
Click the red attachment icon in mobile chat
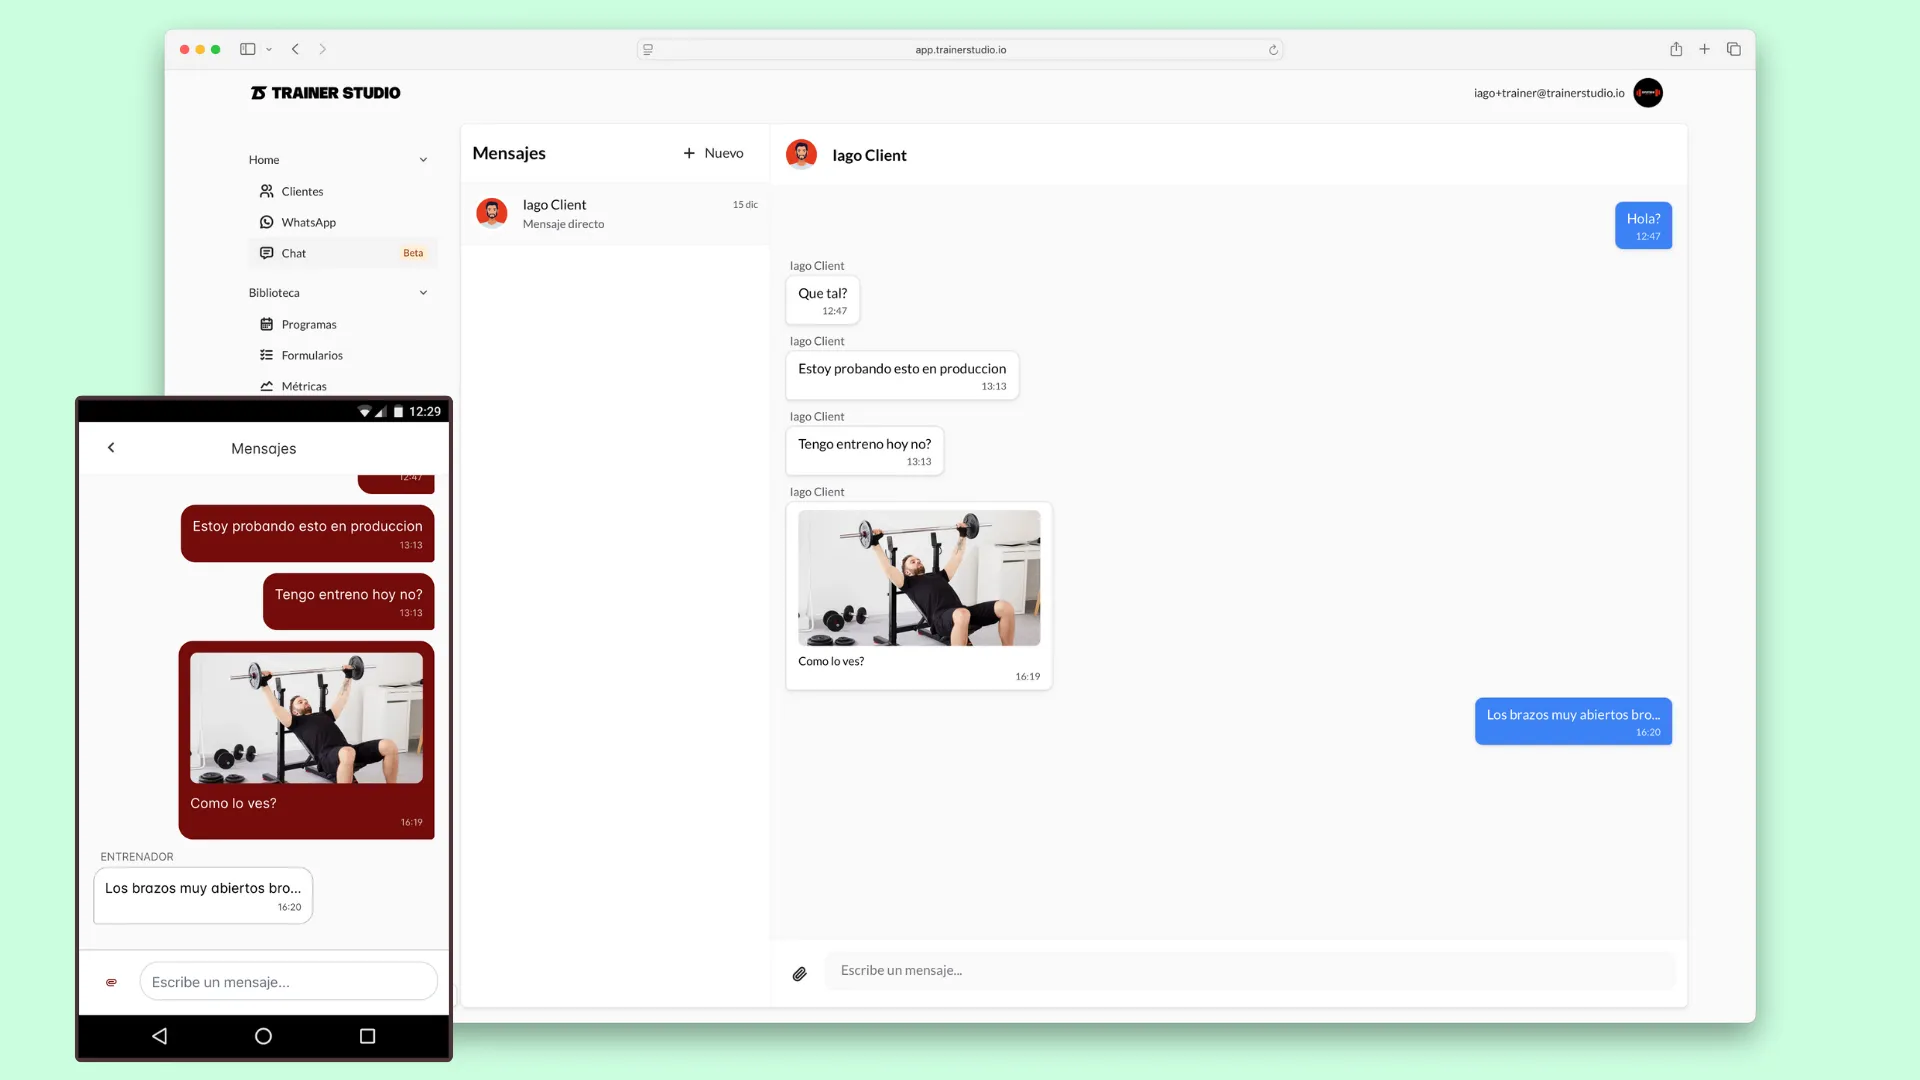click(x=111, y=983)
